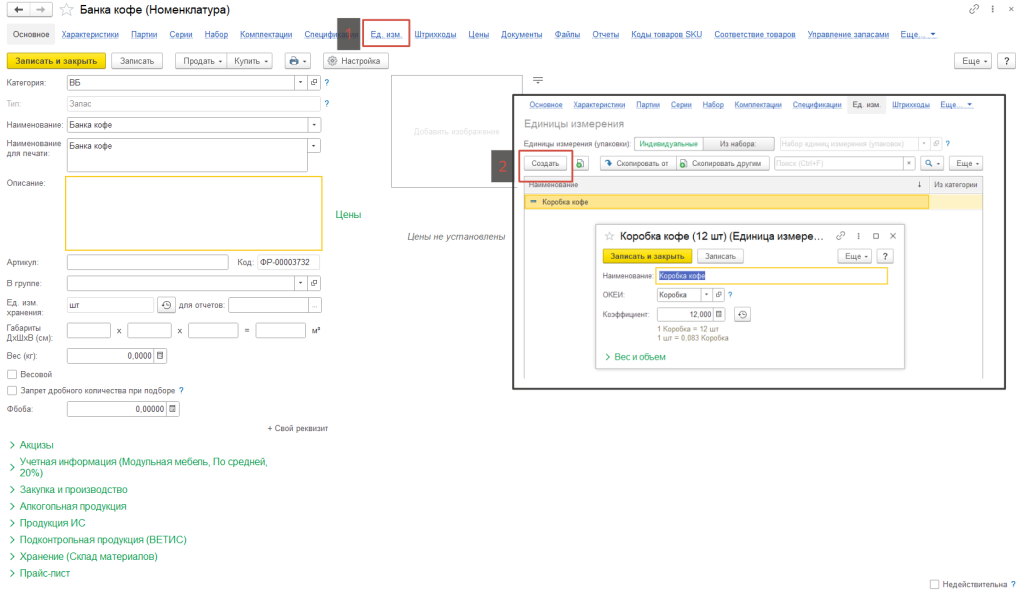
Task: Open the ОКЕИ dropdown list
Action: pyautogui.click(x=707, y=295)
